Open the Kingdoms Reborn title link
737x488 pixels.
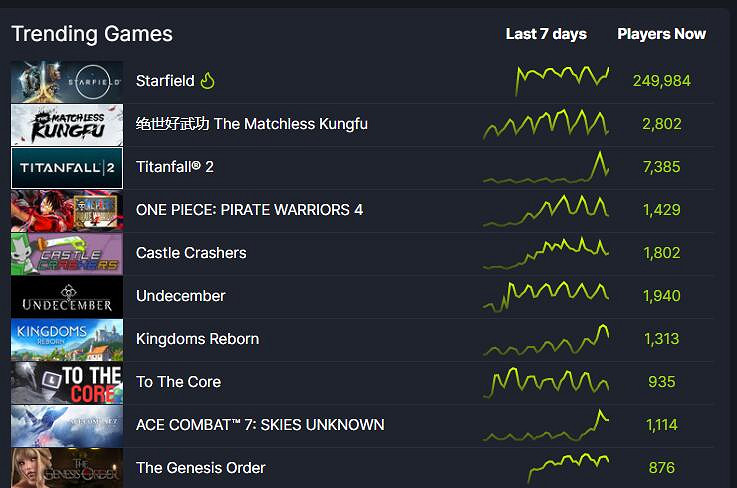click(197, 339)
